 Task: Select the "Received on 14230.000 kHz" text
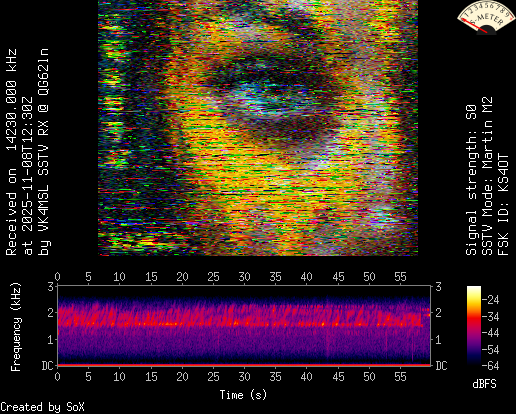pyautogui.click(x=11, y=152)
